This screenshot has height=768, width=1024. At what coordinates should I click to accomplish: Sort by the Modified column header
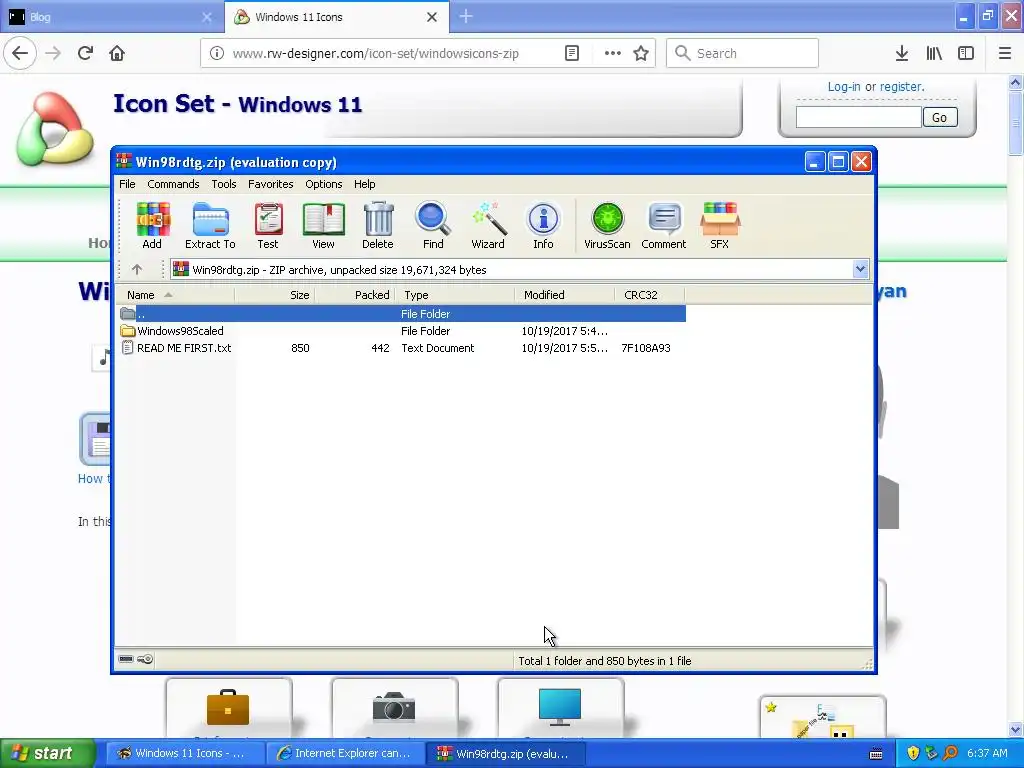tap(564, 295)
